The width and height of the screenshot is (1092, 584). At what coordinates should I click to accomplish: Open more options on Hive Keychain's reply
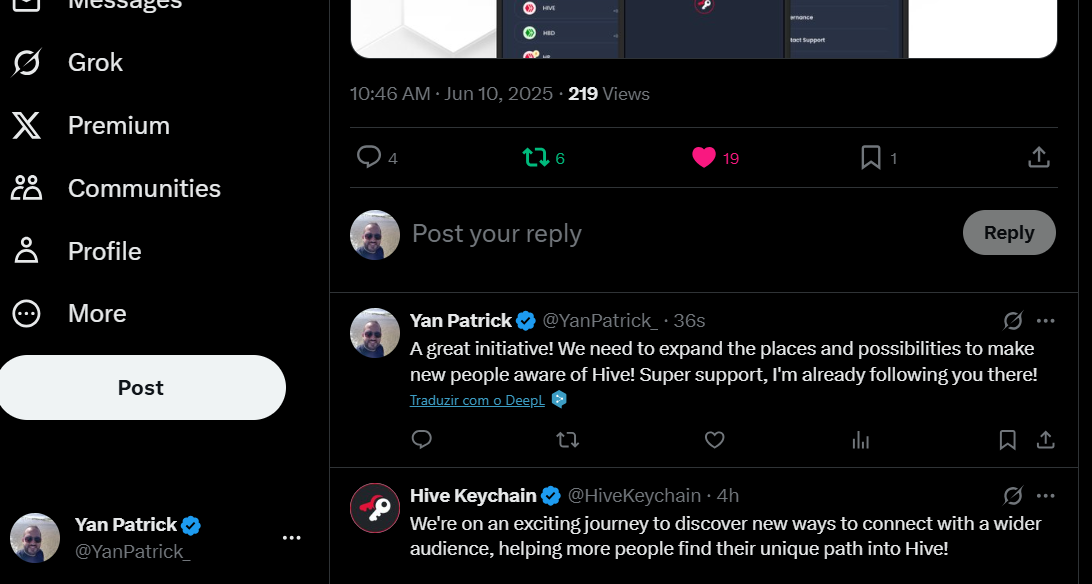(1045, 496)
